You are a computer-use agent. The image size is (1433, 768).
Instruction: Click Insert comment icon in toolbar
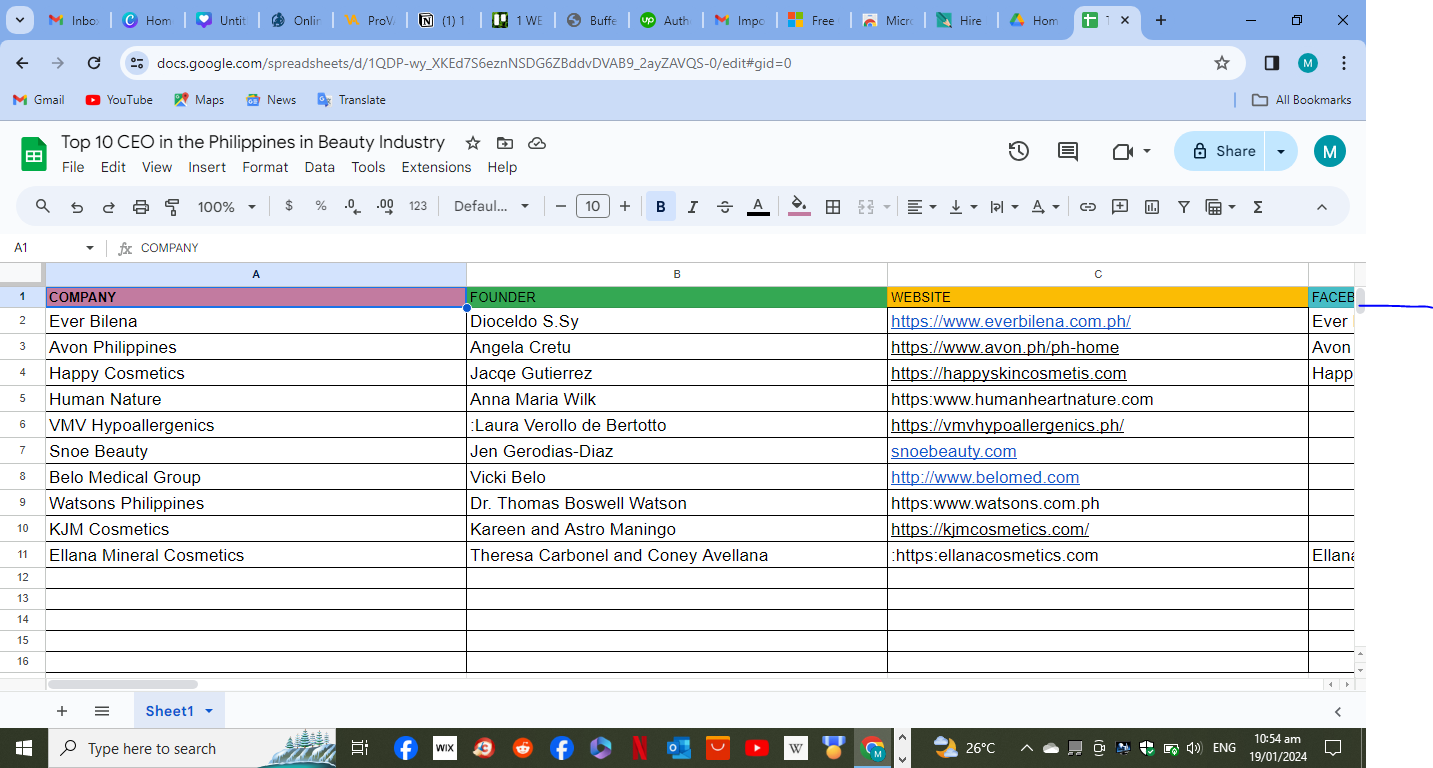pyautogui.click(x=1120, y=207)
